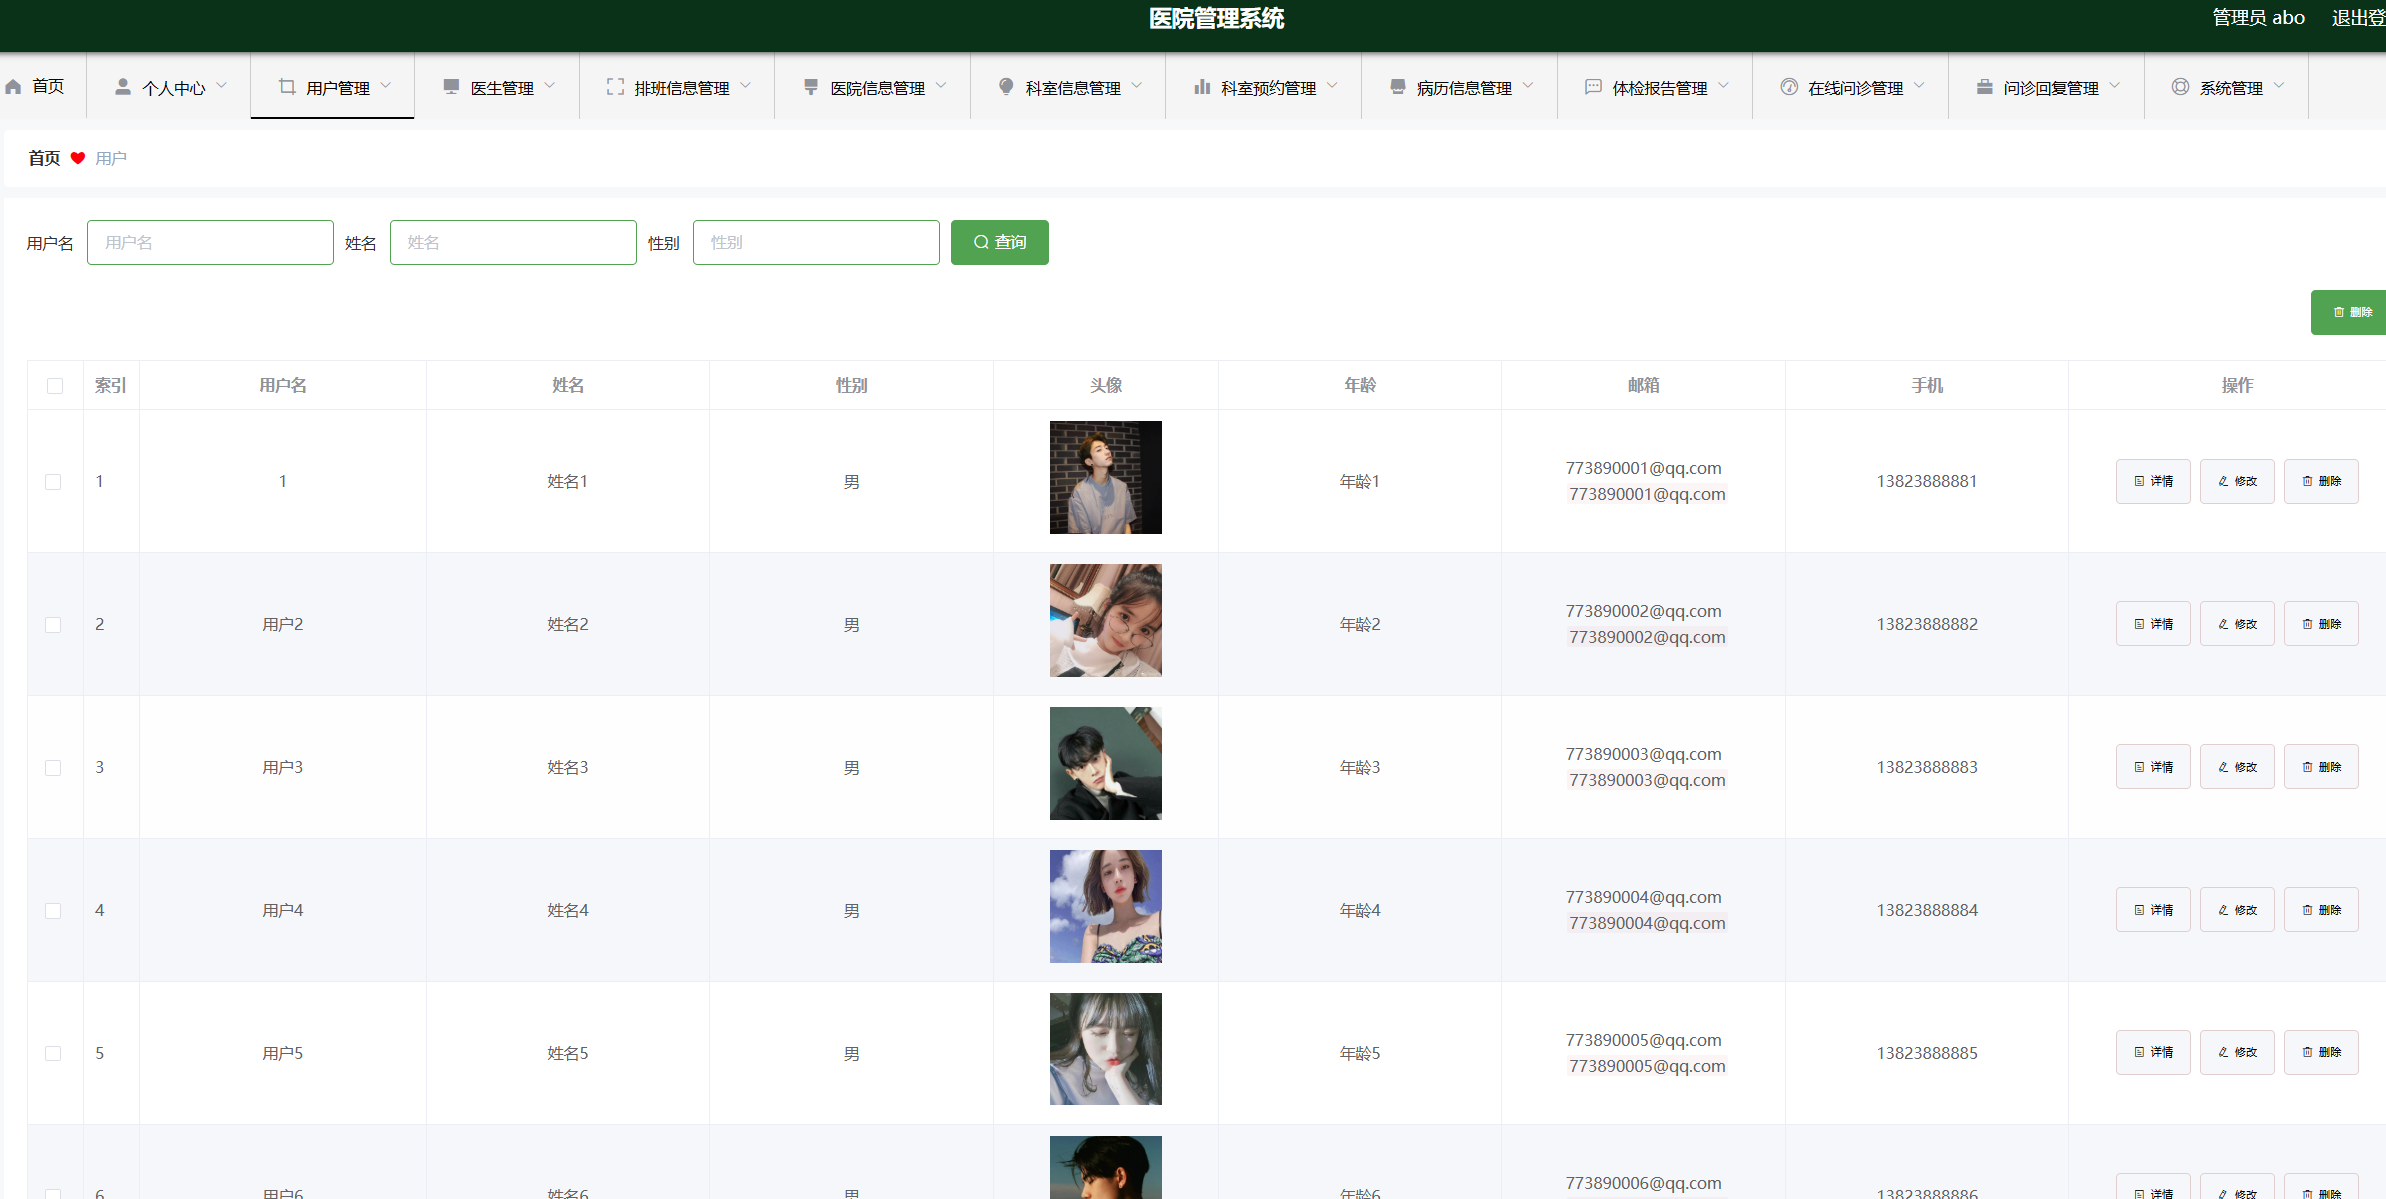Expand the 排班信息管理 menu chevron
Screen dimensions: 2386x1199
tap(746, 86)
